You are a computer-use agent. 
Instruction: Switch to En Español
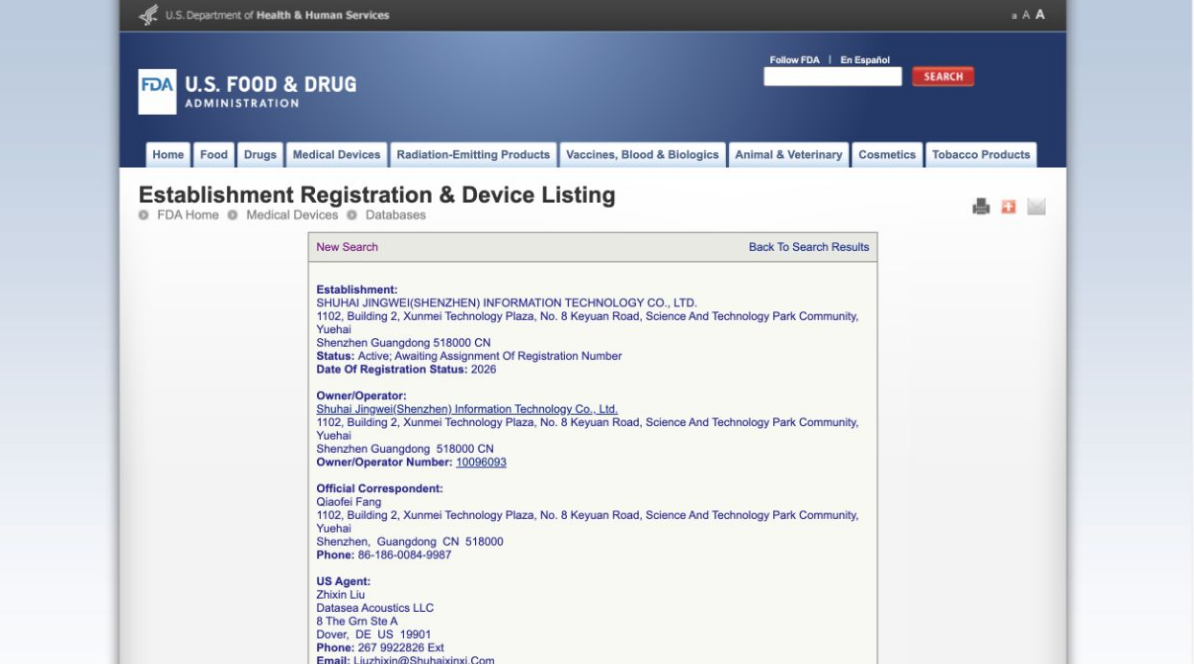click(x=864, y=59)
